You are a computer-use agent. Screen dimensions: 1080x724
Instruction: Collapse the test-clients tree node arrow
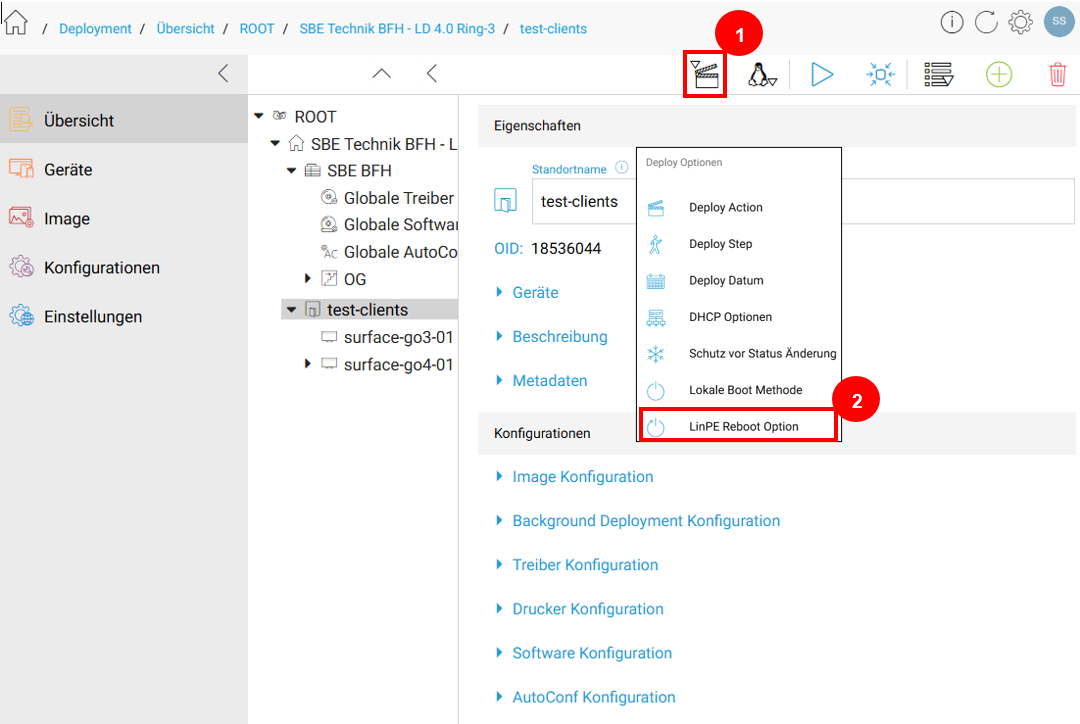(x=291, y=310)
